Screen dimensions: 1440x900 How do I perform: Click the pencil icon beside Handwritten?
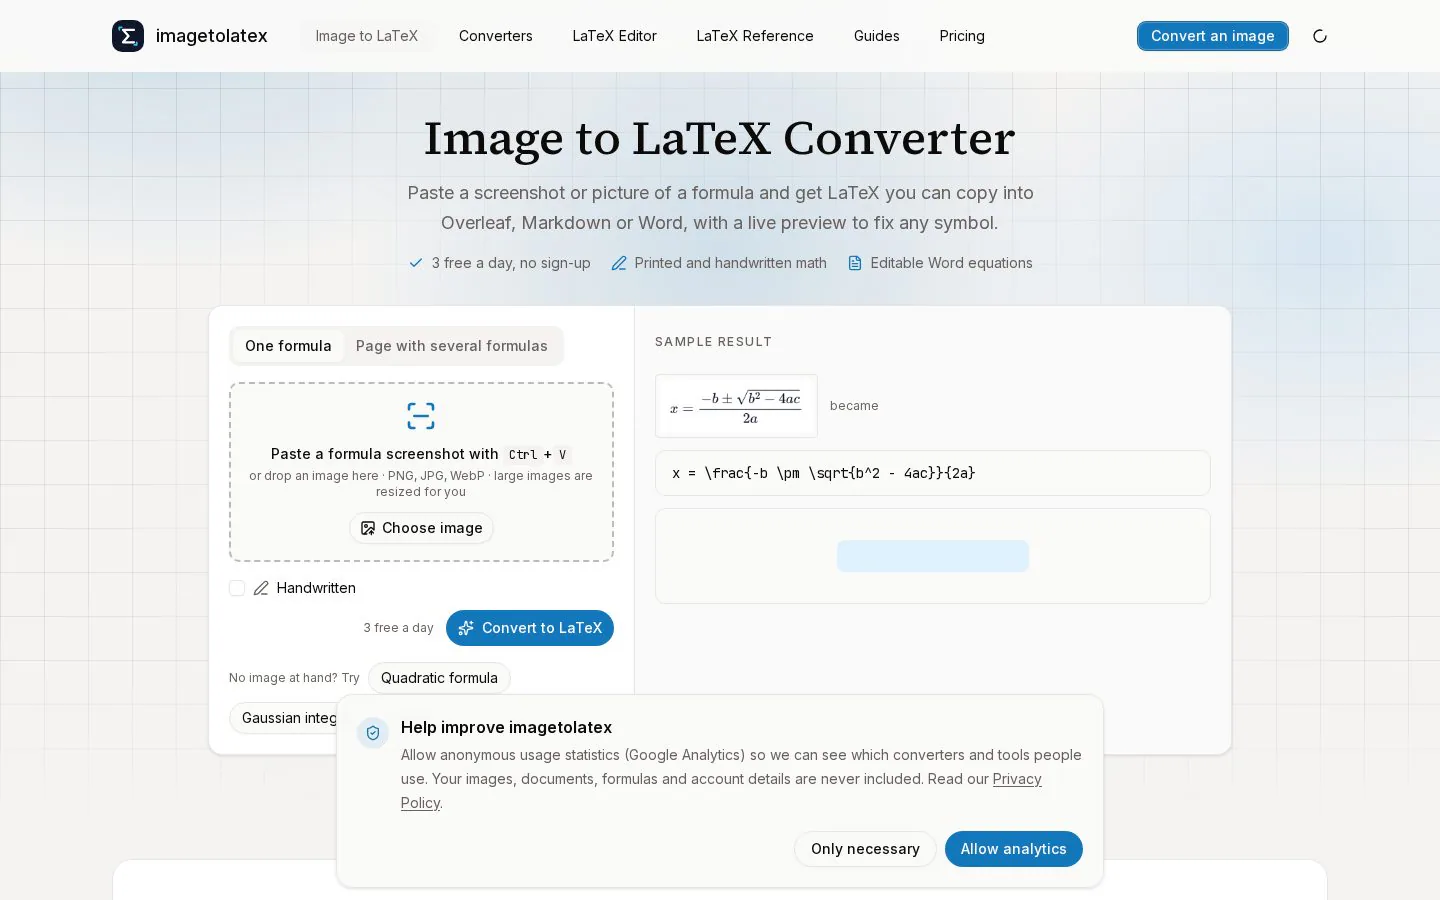coord(261,588)
